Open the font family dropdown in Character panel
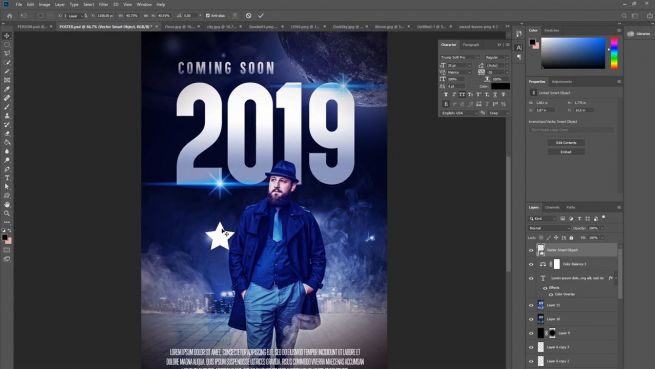Image resolution: width=655 pixels, height=369 pixels. [460, 57]
